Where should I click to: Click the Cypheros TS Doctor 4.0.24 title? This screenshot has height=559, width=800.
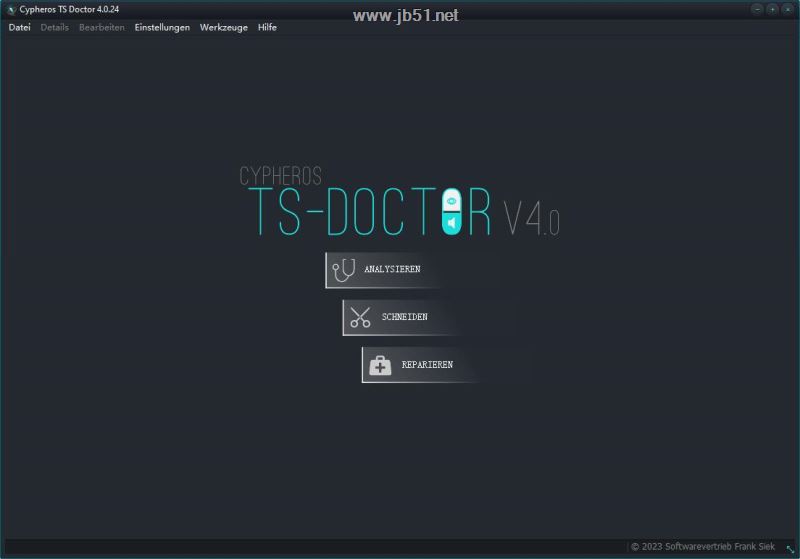[x=69, y=9]
